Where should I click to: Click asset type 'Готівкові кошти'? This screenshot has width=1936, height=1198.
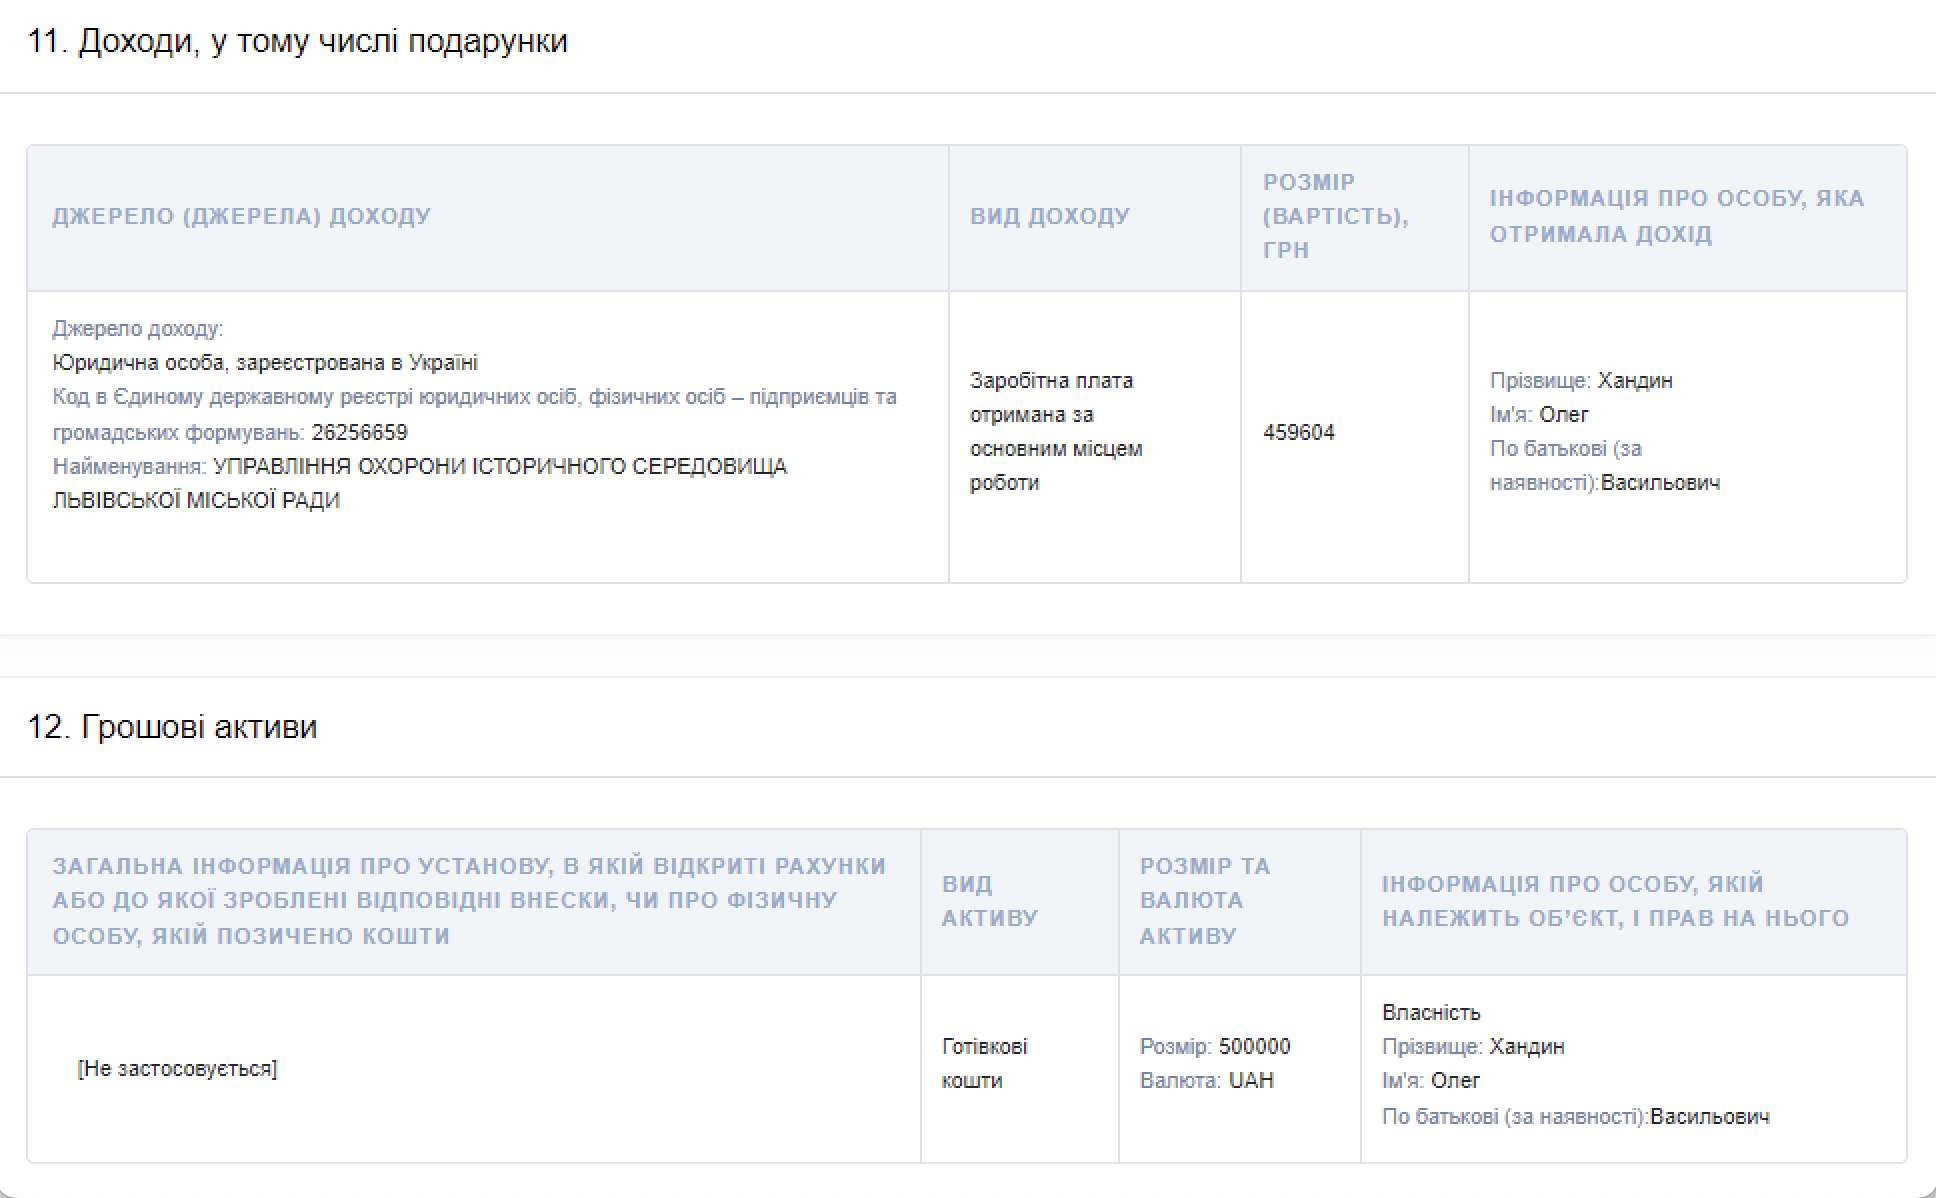pyautogui.click(x=984, y=1063)
